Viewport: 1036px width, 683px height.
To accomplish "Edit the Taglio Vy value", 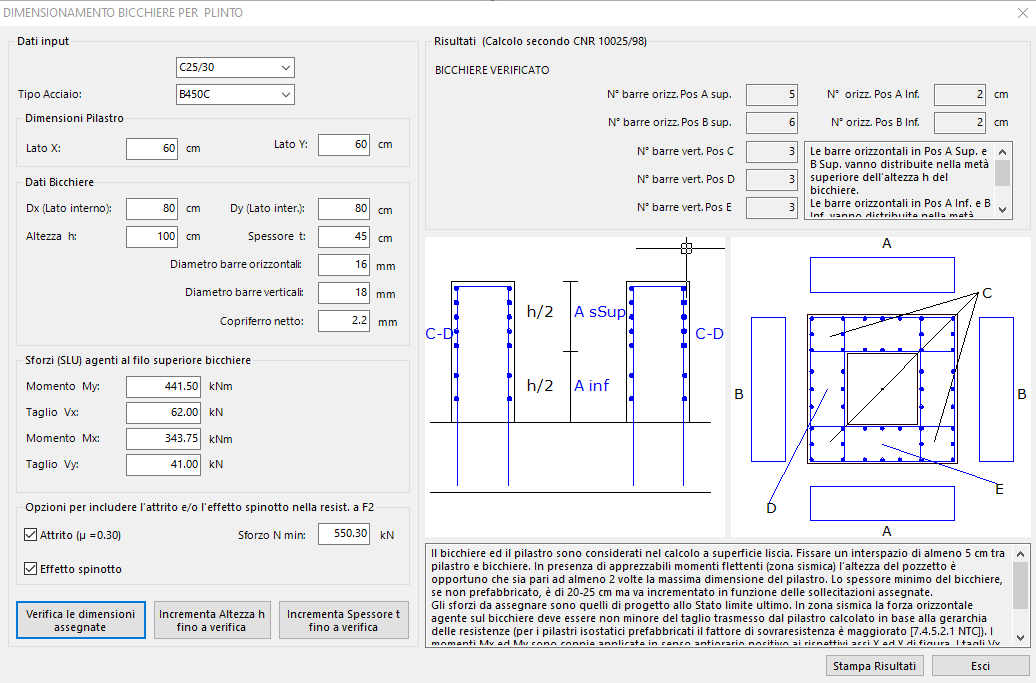I will click(x=163, y=464).
